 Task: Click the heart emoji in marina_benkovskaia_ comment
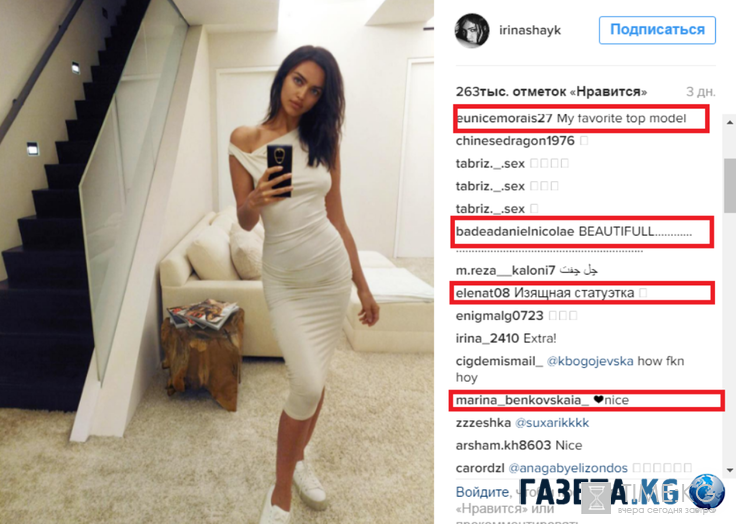598,400
